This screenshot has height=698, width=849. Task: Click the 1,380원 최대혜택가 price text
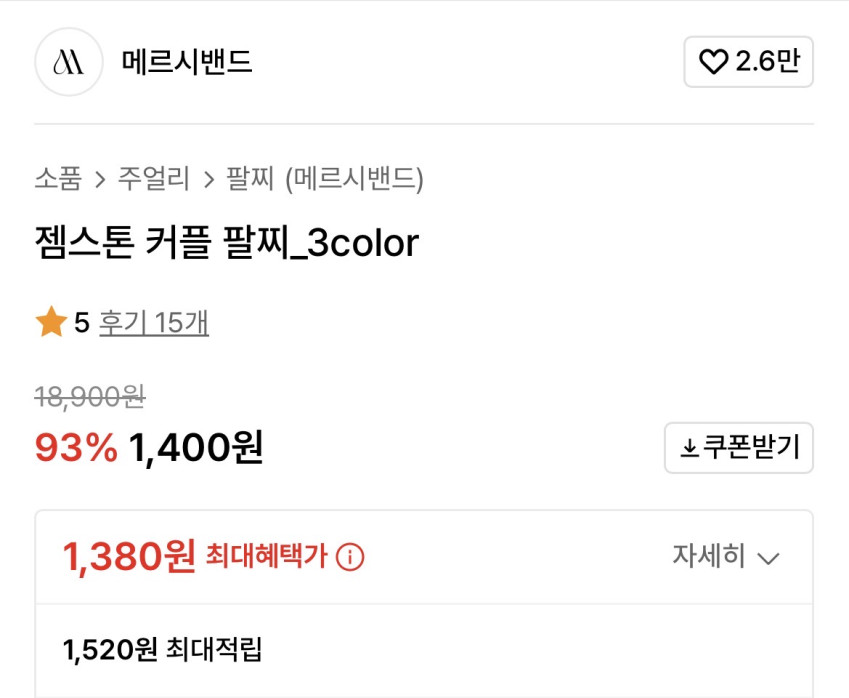[x=129, y=557]
